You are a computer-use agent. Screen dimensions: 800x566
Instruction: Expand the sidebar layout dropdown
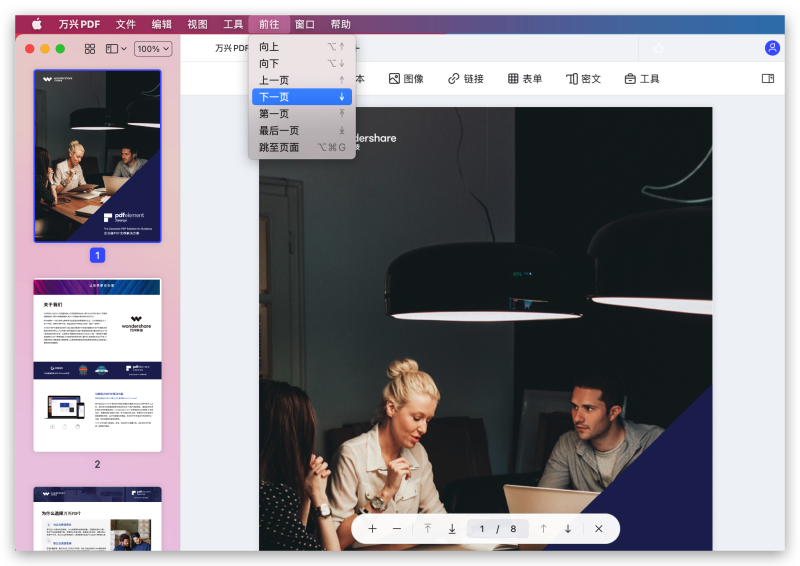point(116,48)
